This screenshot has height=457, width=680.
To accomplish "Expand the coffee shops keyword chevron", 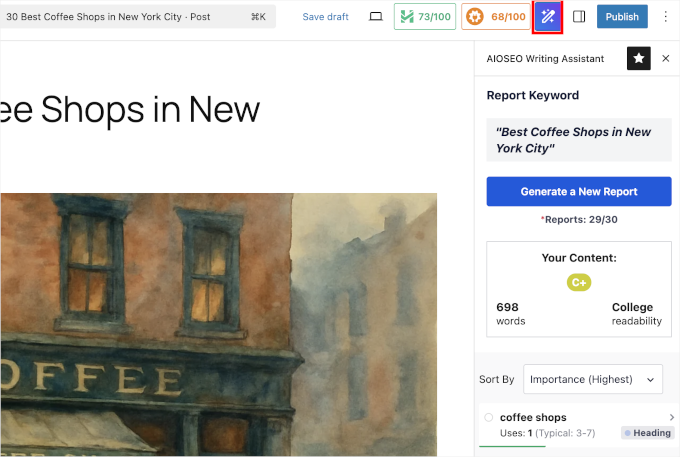I will 671,417.
